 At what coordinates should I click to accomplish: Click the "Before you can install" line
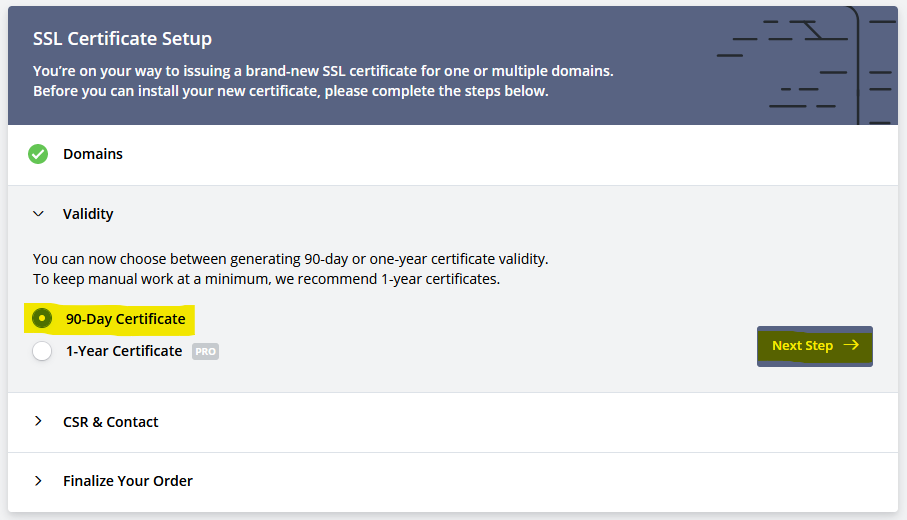(x=290, y=91)
